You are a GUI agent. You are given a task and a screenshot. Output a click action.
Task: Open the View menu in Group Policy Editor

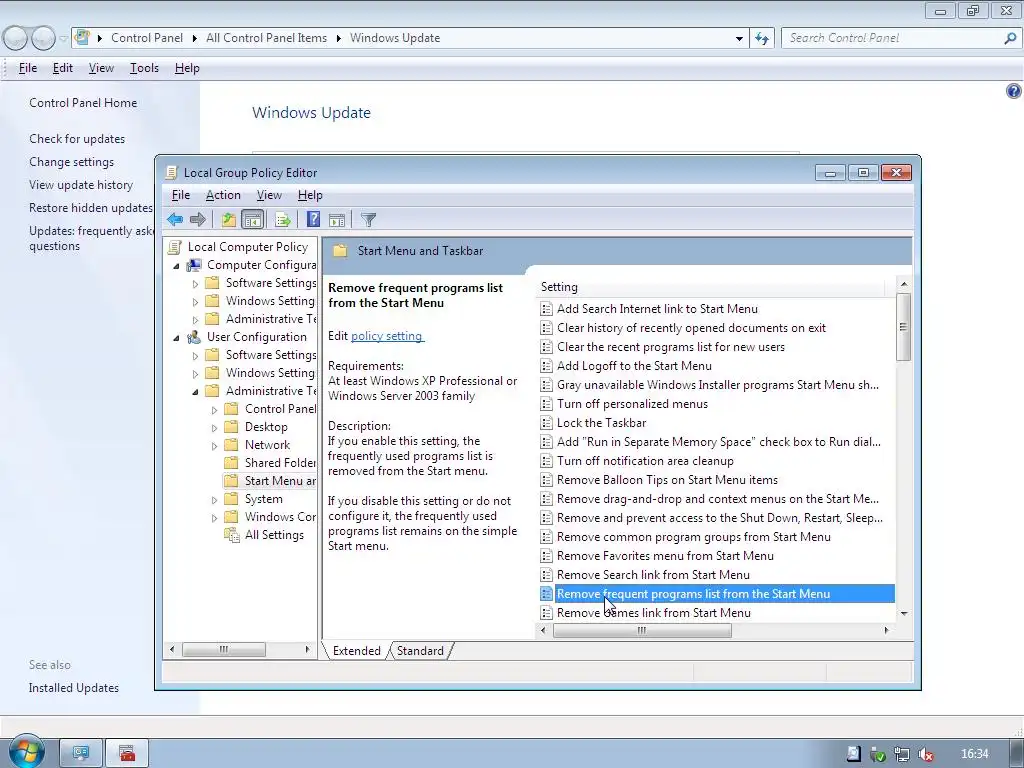click(269, 195)
